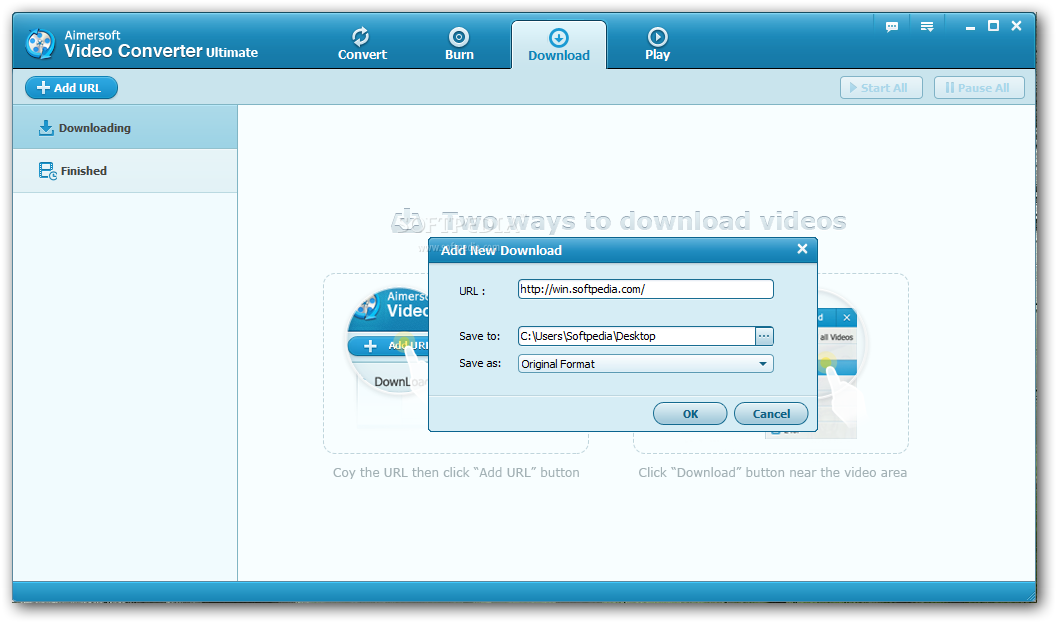Select Finished in the sidebar
The image size is (1057, 623).
click(x=125, y=171)
